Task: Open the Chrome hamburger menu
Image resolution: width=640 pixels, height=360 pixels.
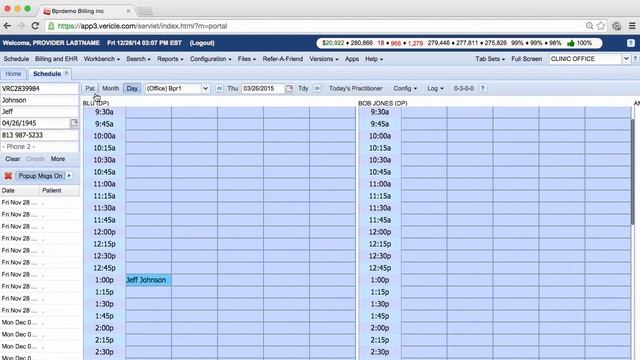Action: pyautogui.click(x=632, y=26)
